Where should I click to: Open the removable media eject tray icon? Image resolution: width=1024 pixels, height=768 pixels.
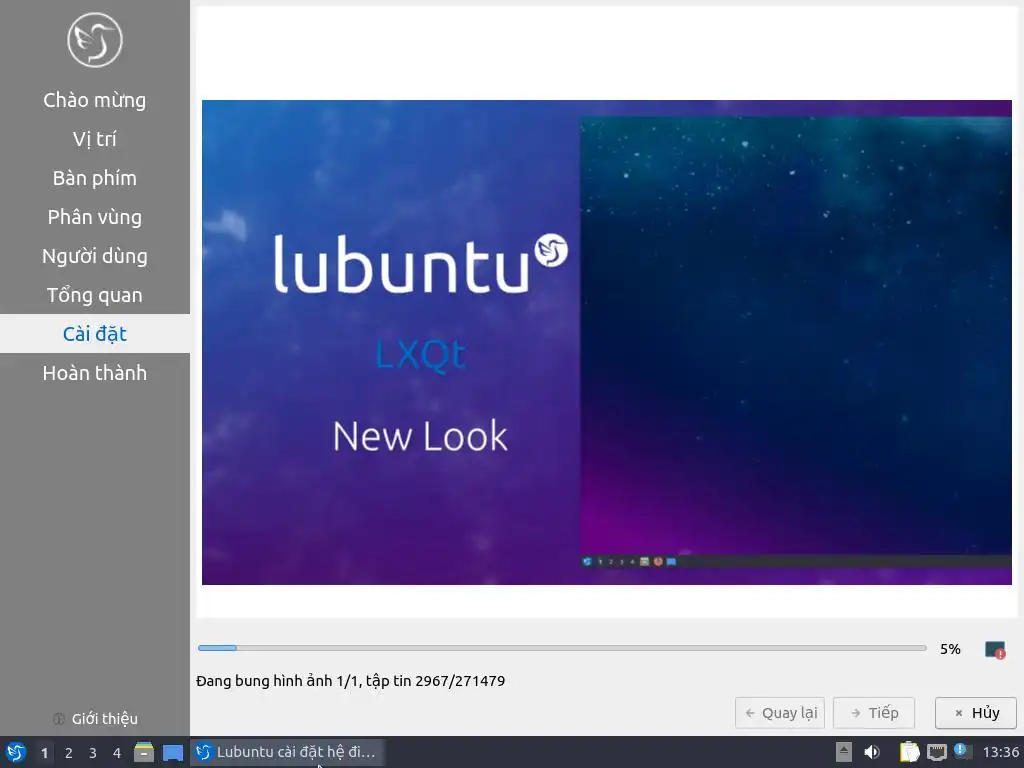coord(844,752)
